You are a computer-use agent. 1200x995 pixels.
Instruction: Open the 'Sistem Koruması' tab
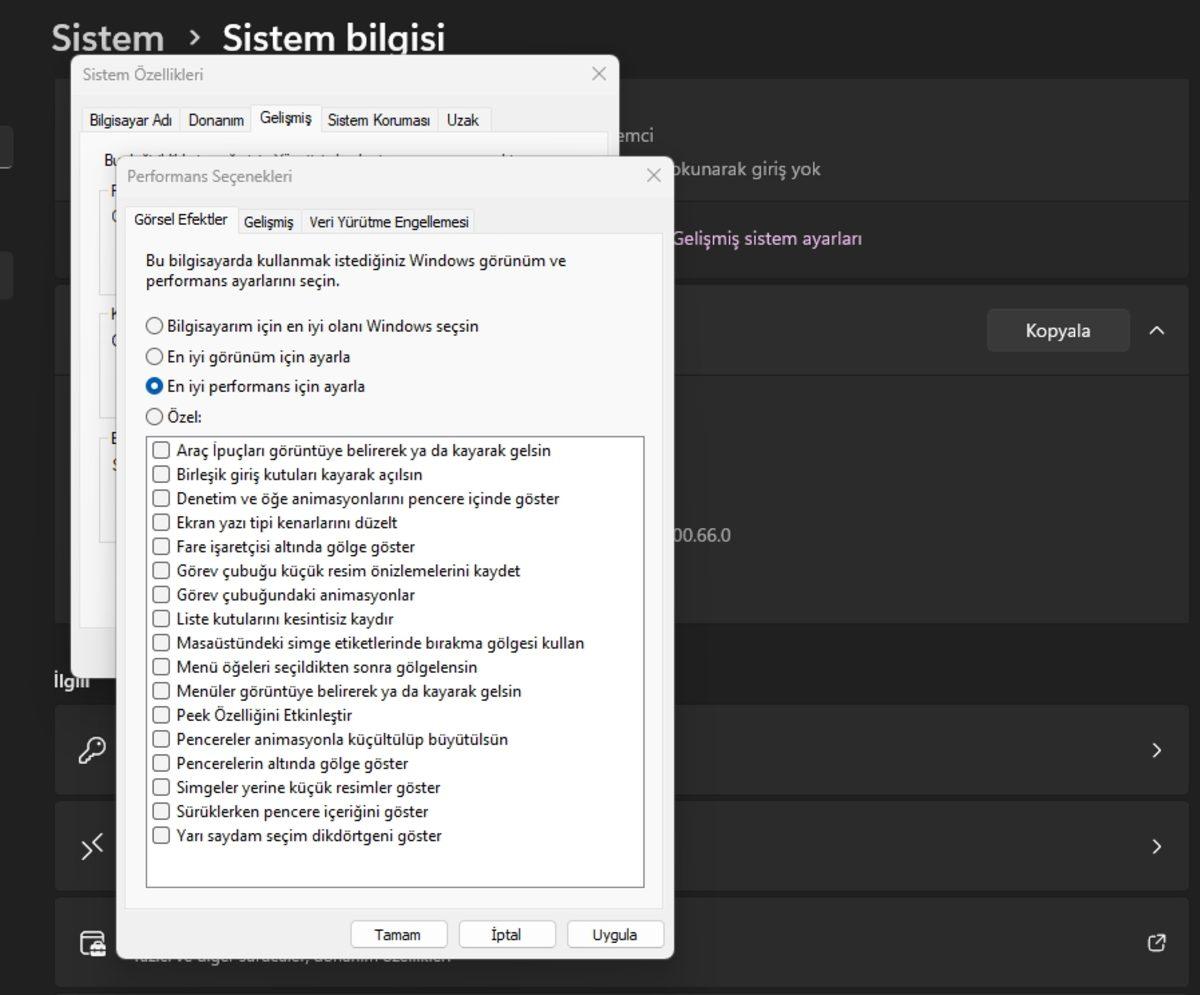point(378,120)
